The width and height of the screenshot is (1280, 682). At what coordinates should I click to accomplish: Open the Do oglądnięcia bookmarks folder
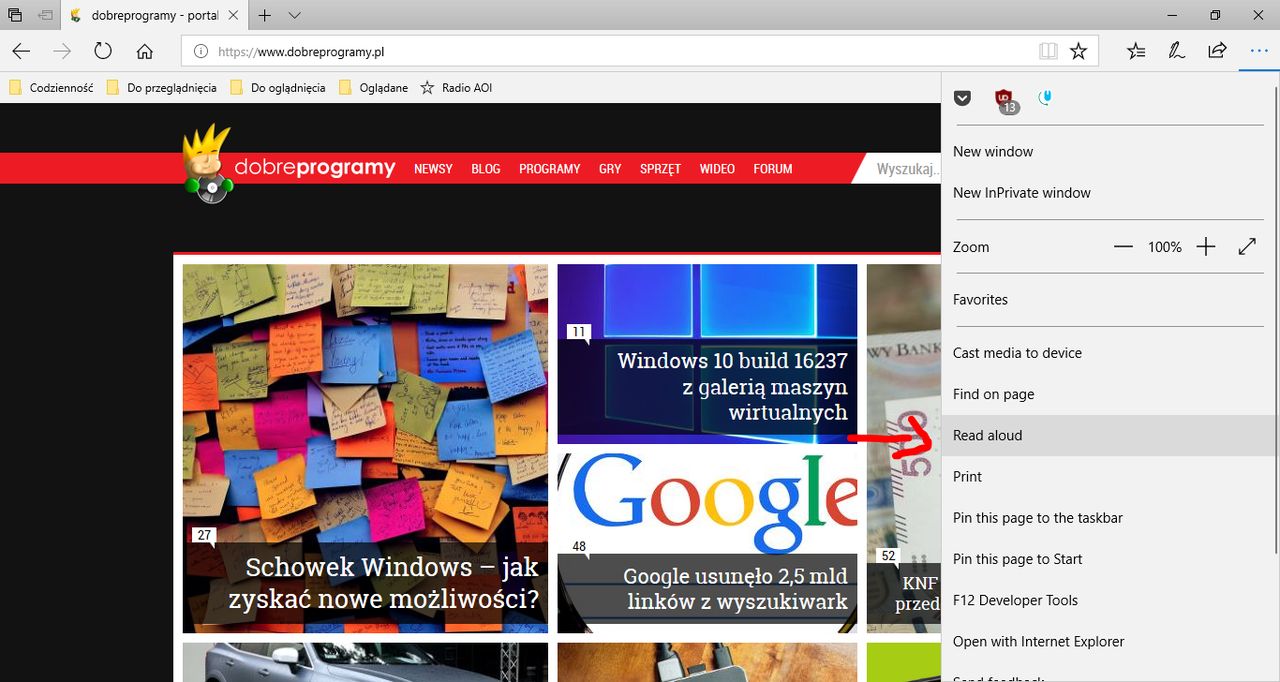[x=278, y=88]
